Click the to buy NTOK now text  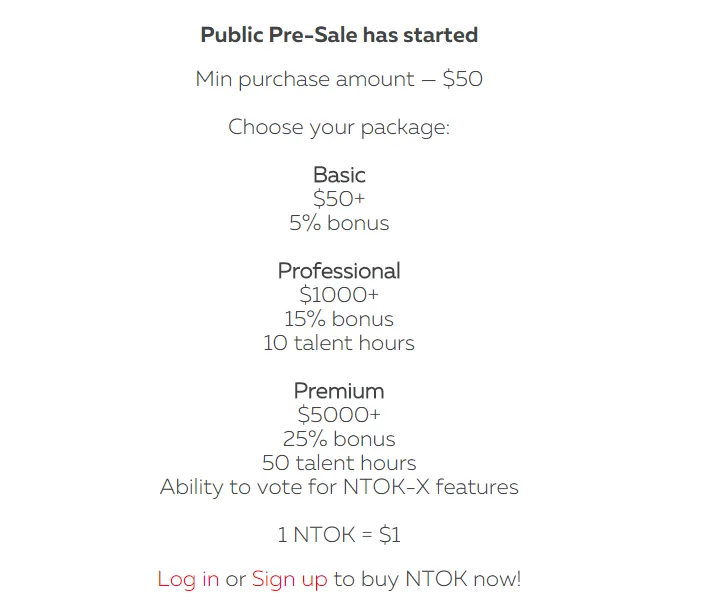click(427, 579)
